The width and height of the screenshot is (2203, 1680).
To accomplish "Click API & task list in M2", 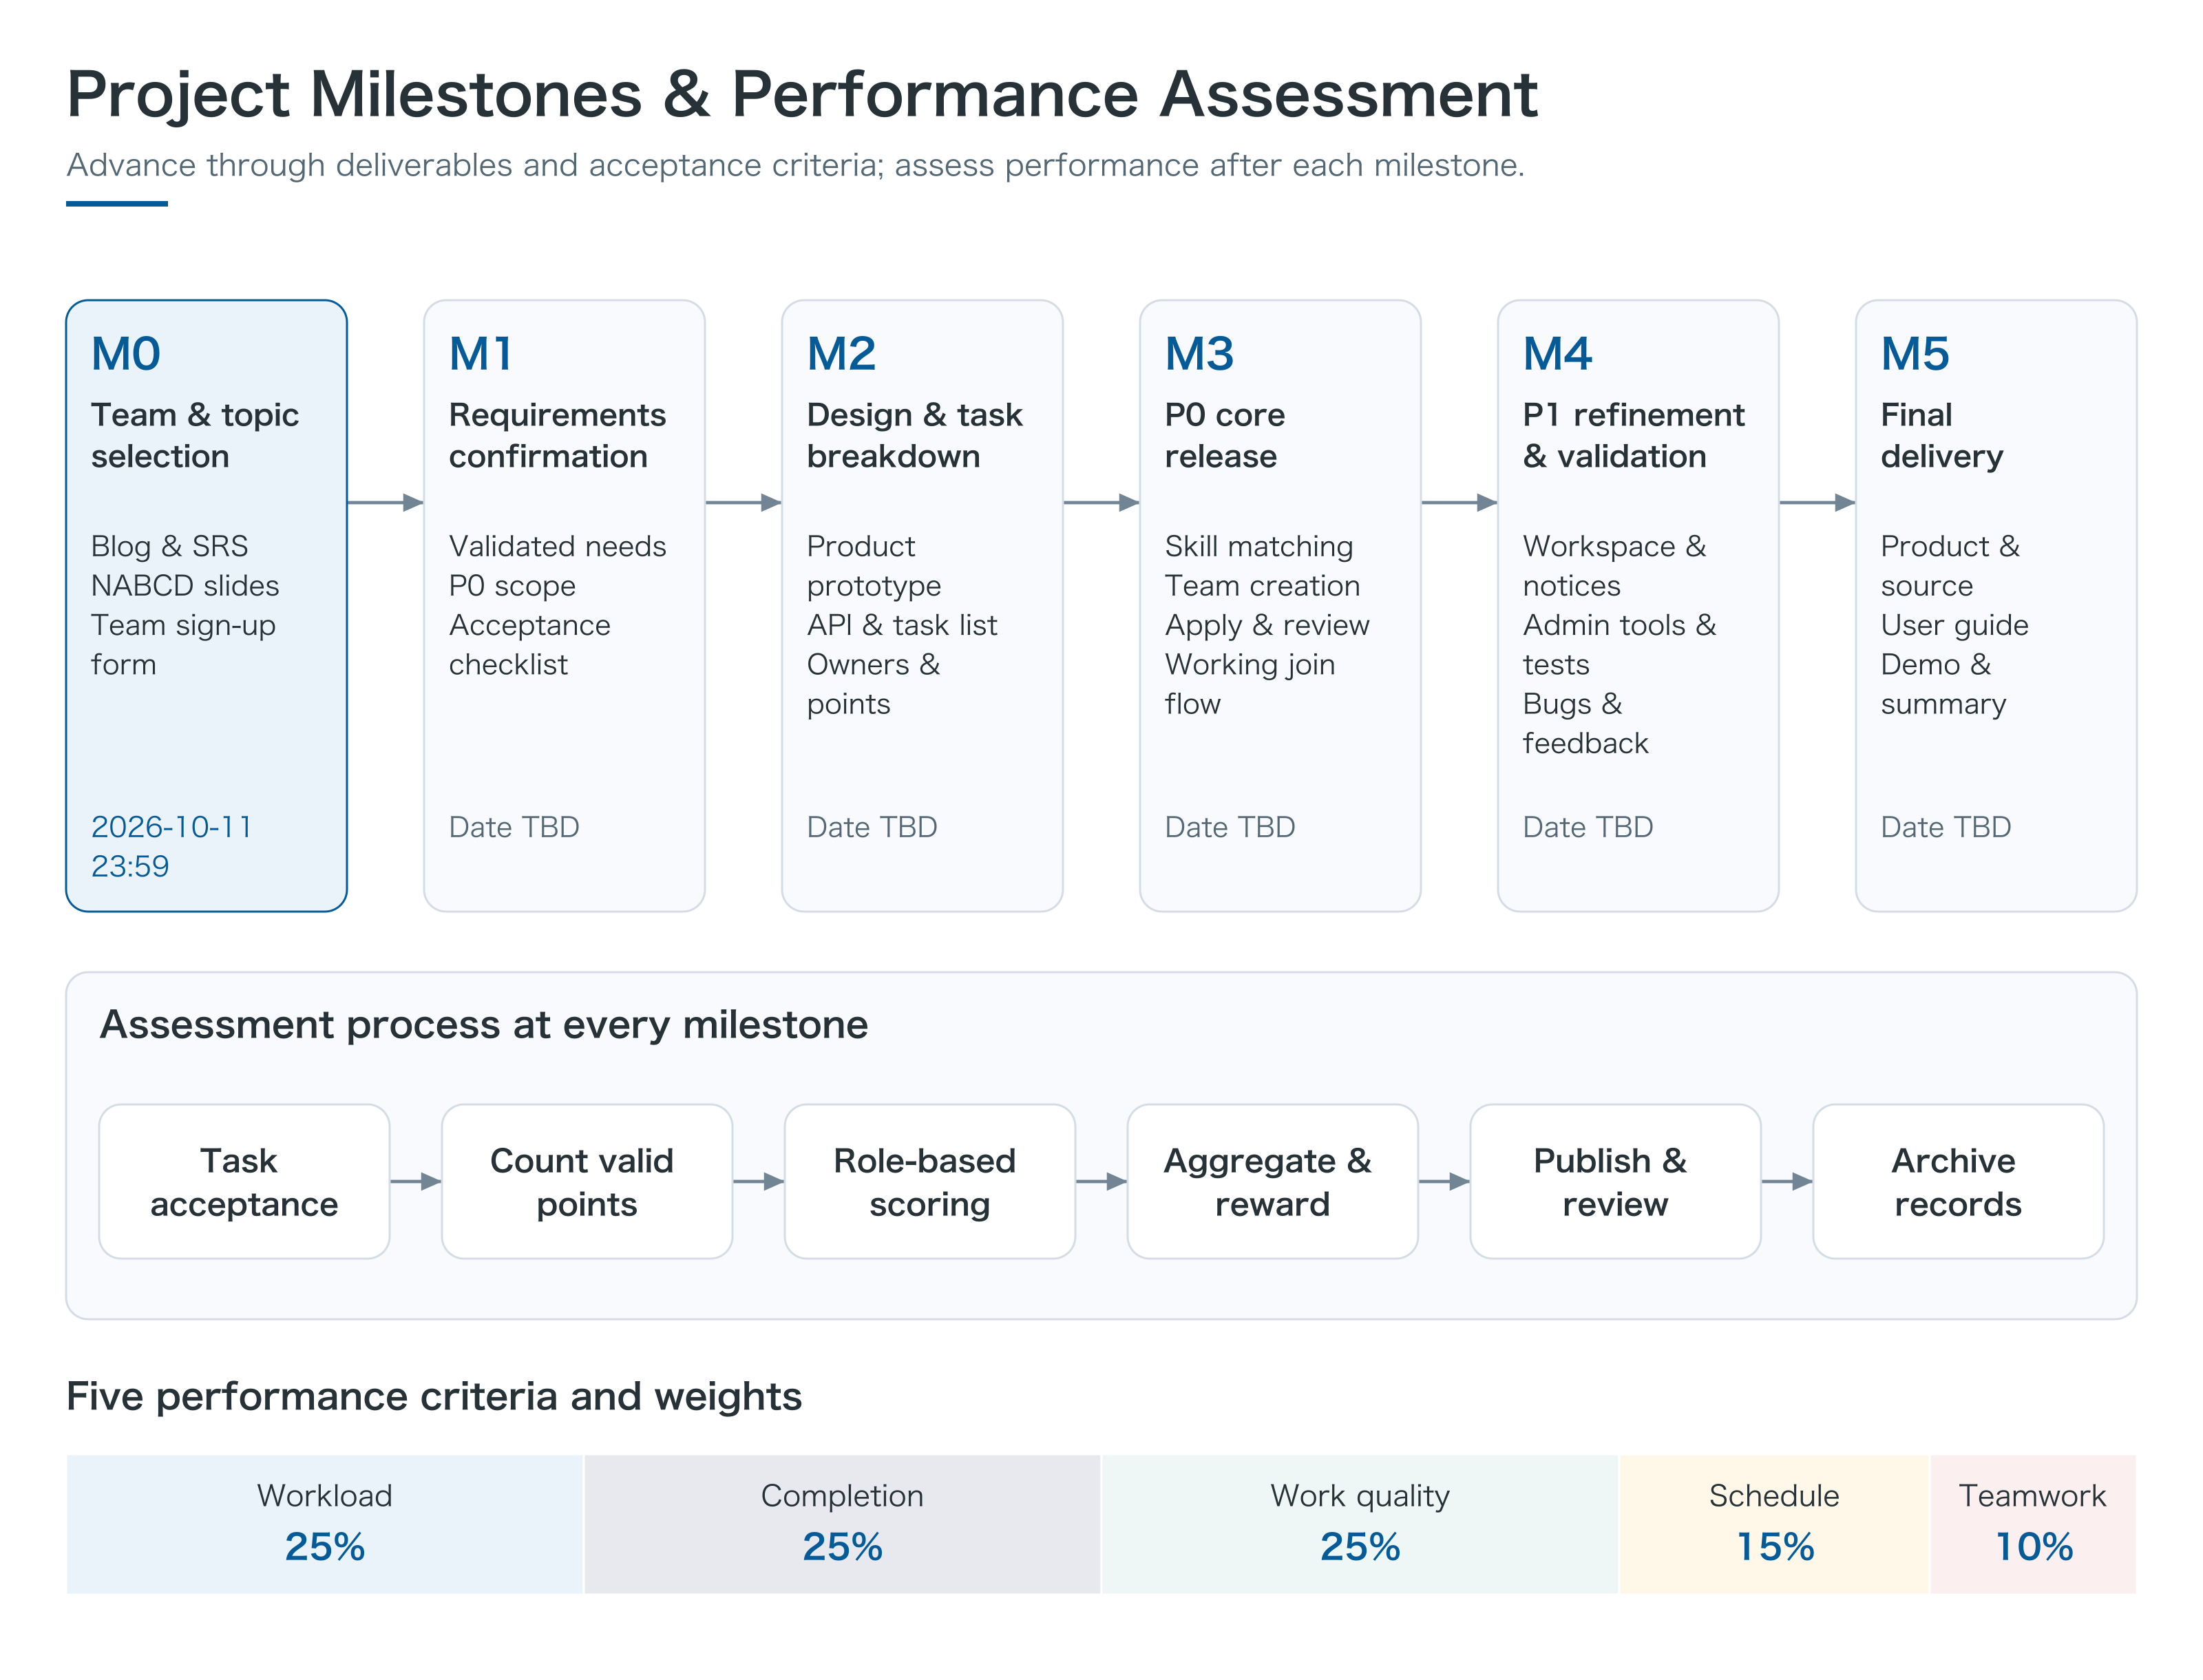I will [902, 625].
